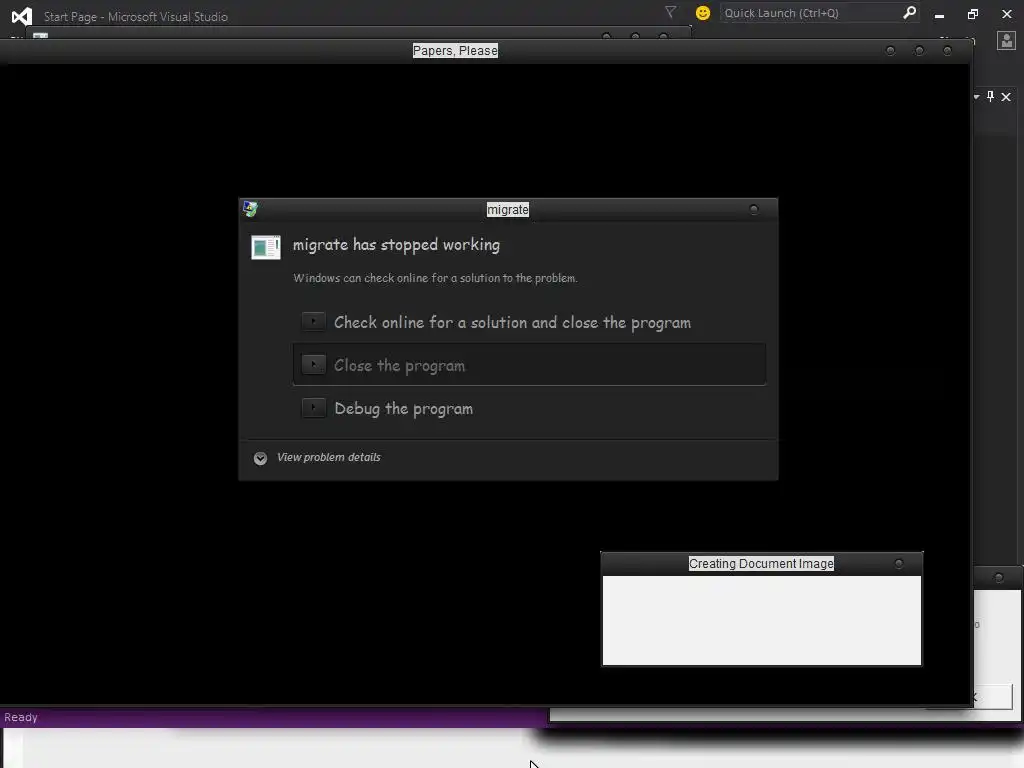Click arrow beside Check online option
This screenshot has height=768, width=1024.
pyautogui.click(x=313, y=321)
